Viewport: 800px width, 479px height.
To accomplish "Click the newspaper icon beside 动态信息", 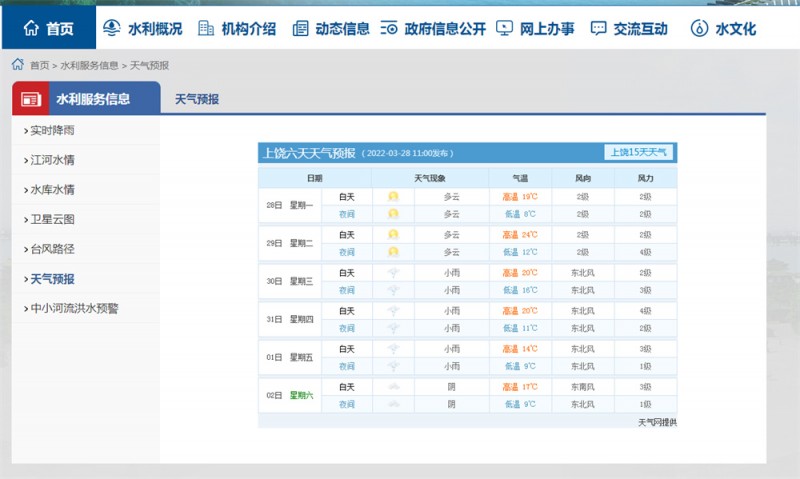I will (x=300, y=28).
